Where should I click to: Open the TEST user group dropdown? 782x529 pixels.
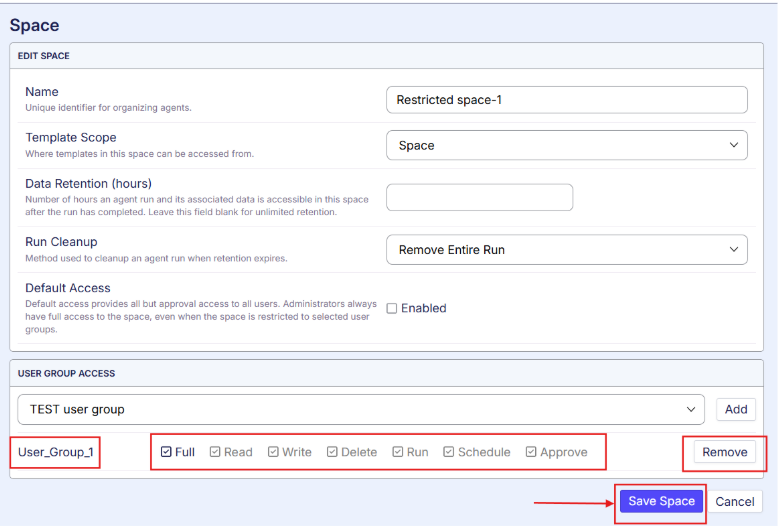(361, 409)
